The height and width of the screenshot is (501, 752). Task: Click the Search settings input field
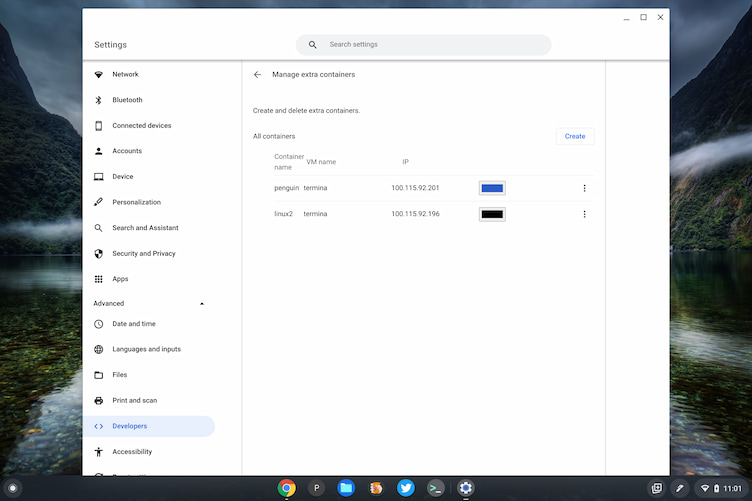423,45
